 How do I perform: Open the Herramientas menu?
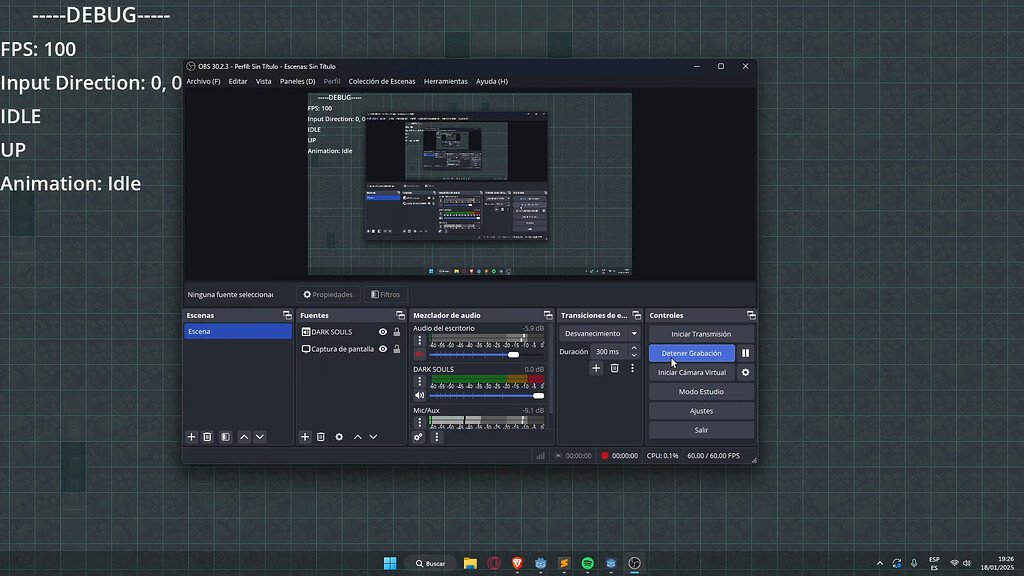click(445, 81)
